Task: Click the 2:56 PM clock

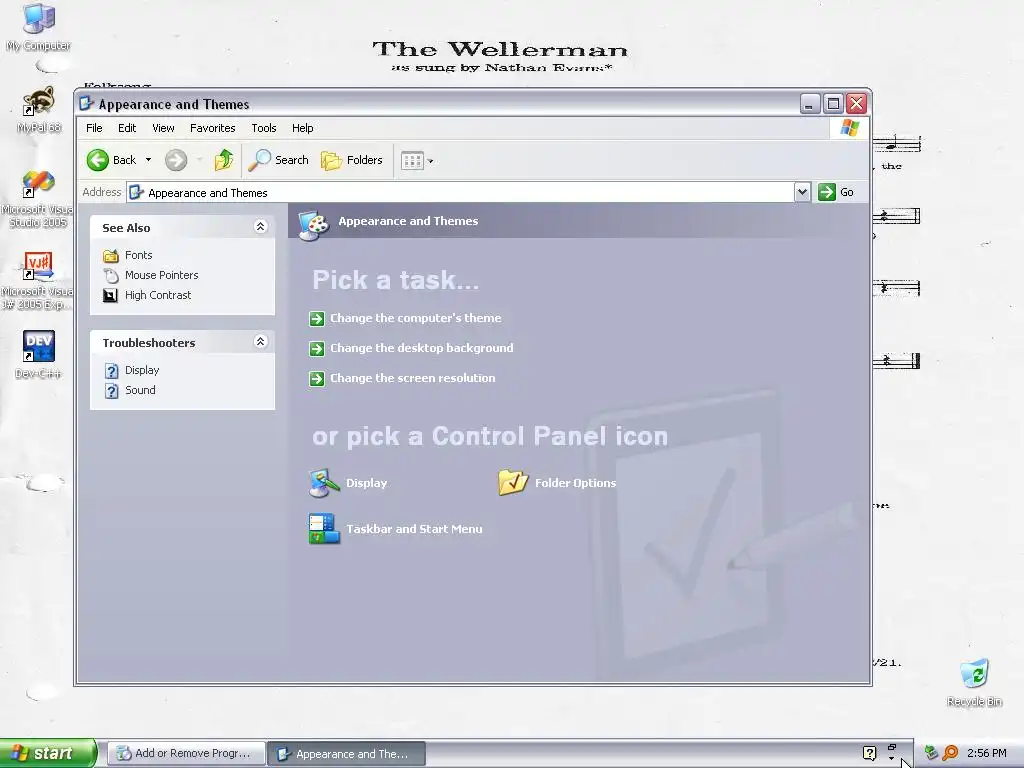Action: point(986,753)
